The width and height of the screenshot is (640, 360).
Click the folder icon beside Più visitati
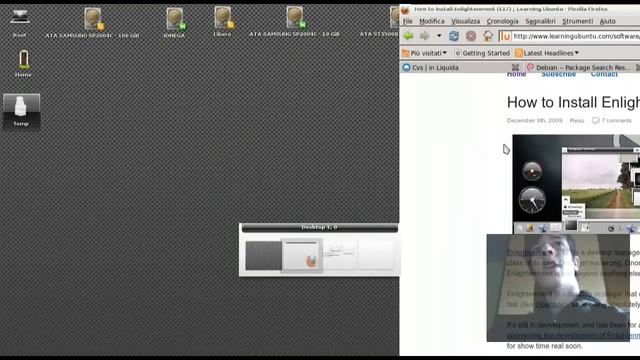coord(406,53)
